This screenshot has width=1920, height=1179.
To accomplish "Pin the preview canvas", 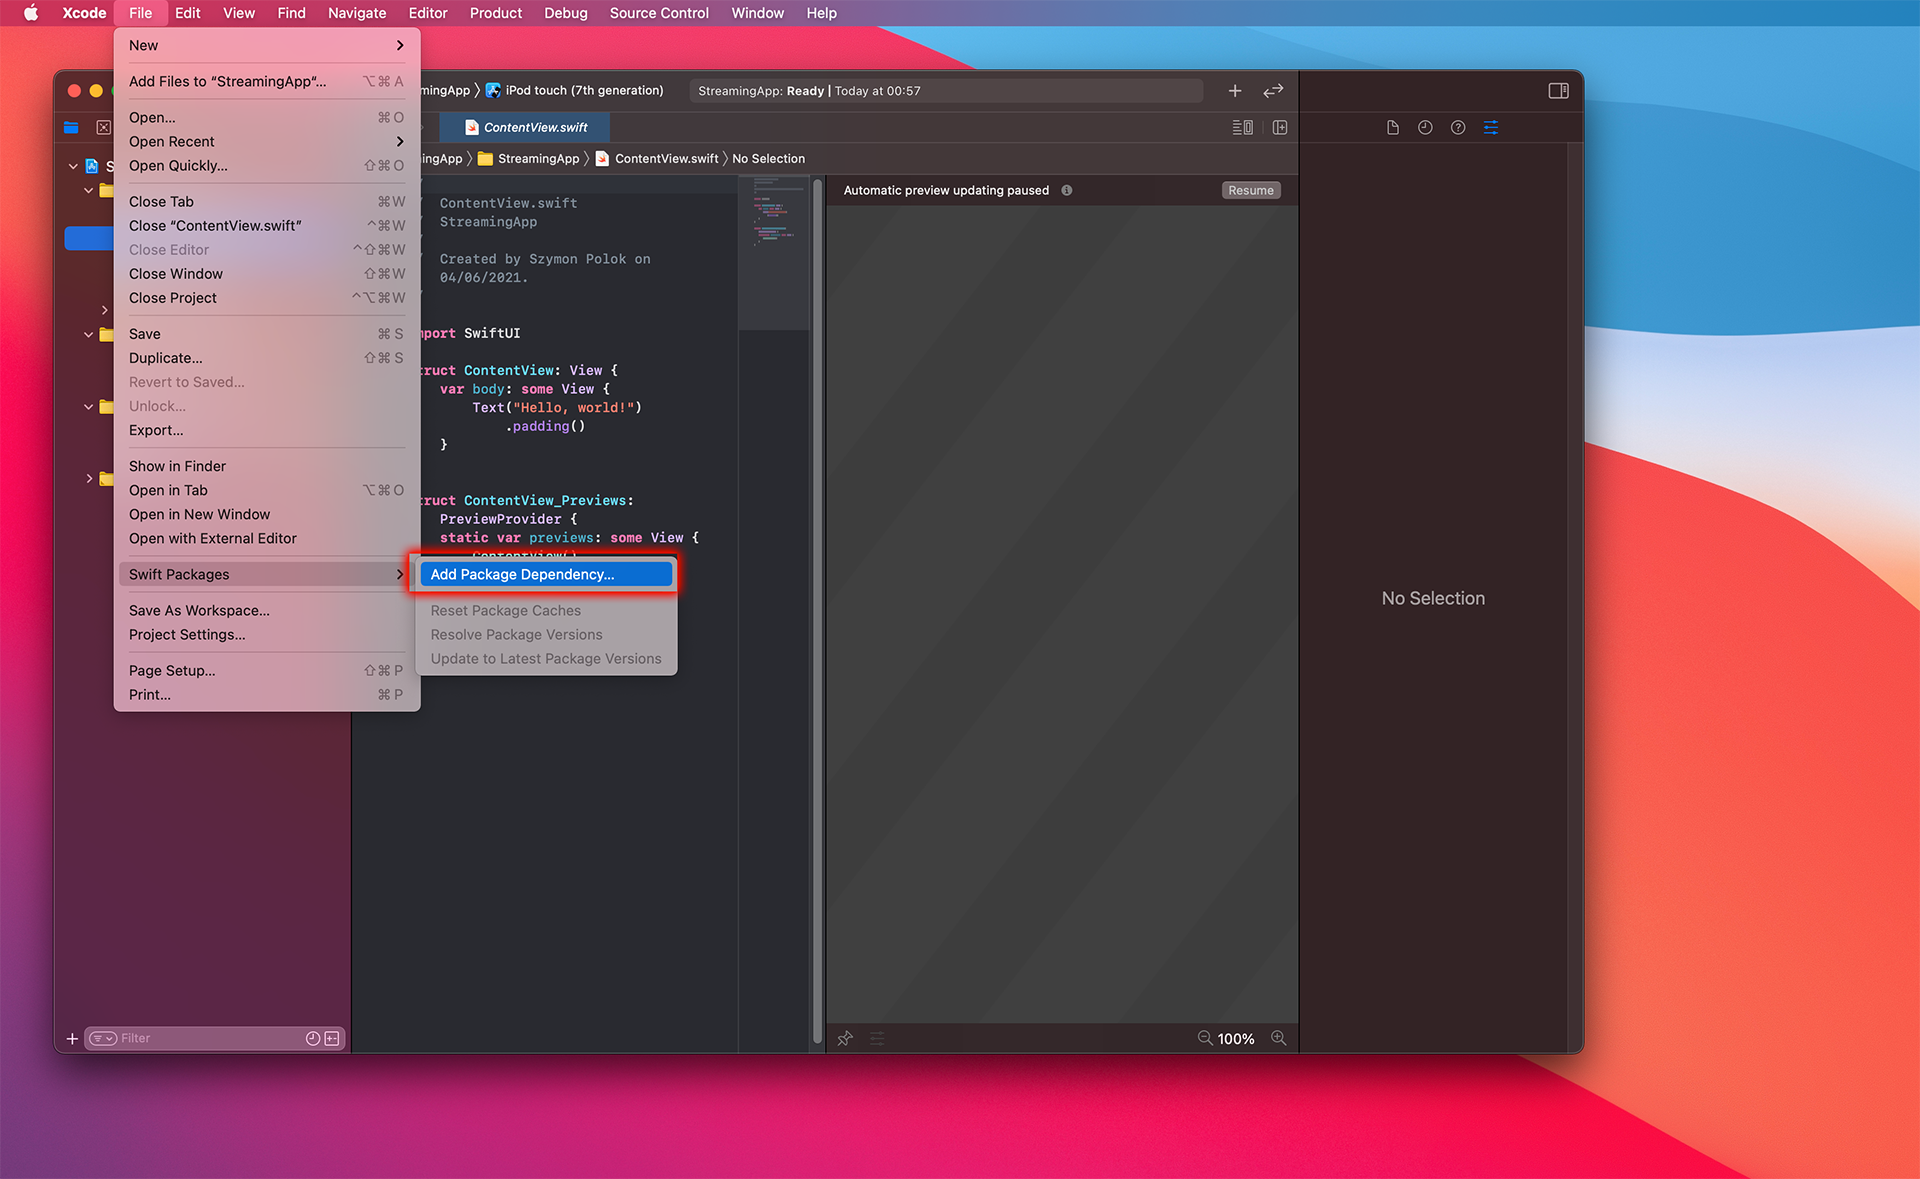I will (x=845, y=1038).
